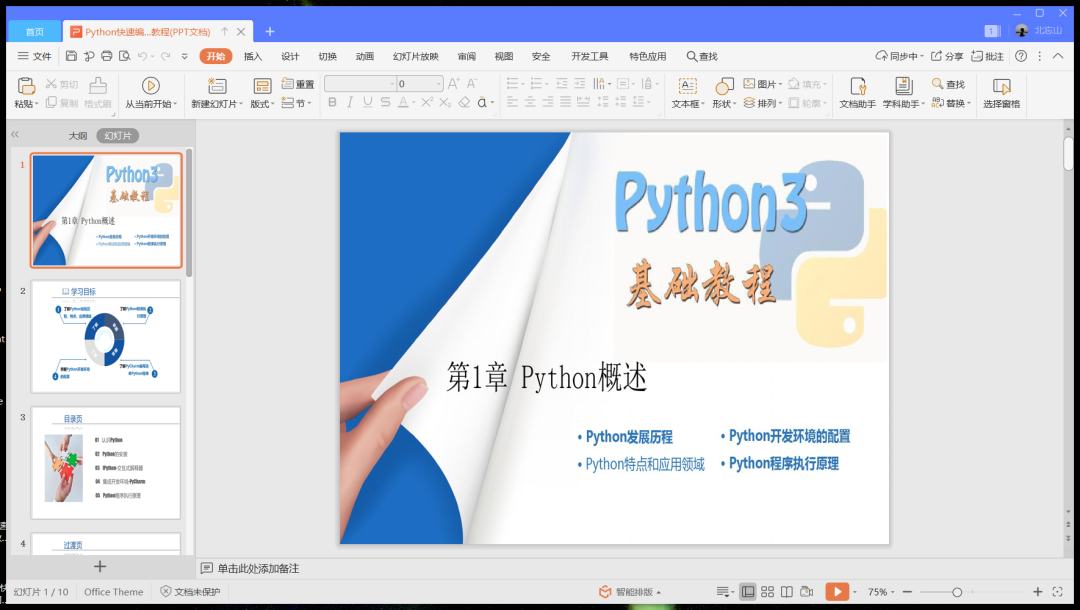The width and height of the screenshot is (1080, 610).
Task: Open the 插入 ribbon tab
Action: point(253,56)
